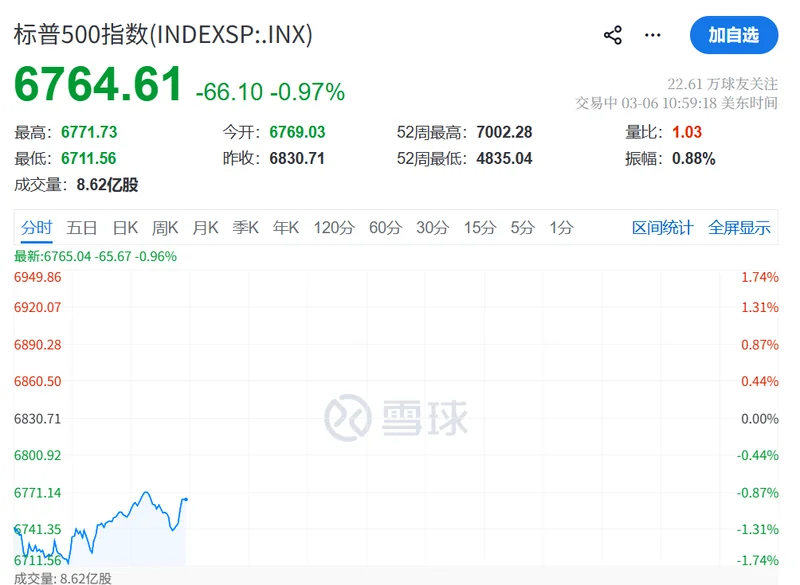Click the 全屏显示 fullscreen link
This screenshot has height=585, width=800.
click(x=740, y=227)
